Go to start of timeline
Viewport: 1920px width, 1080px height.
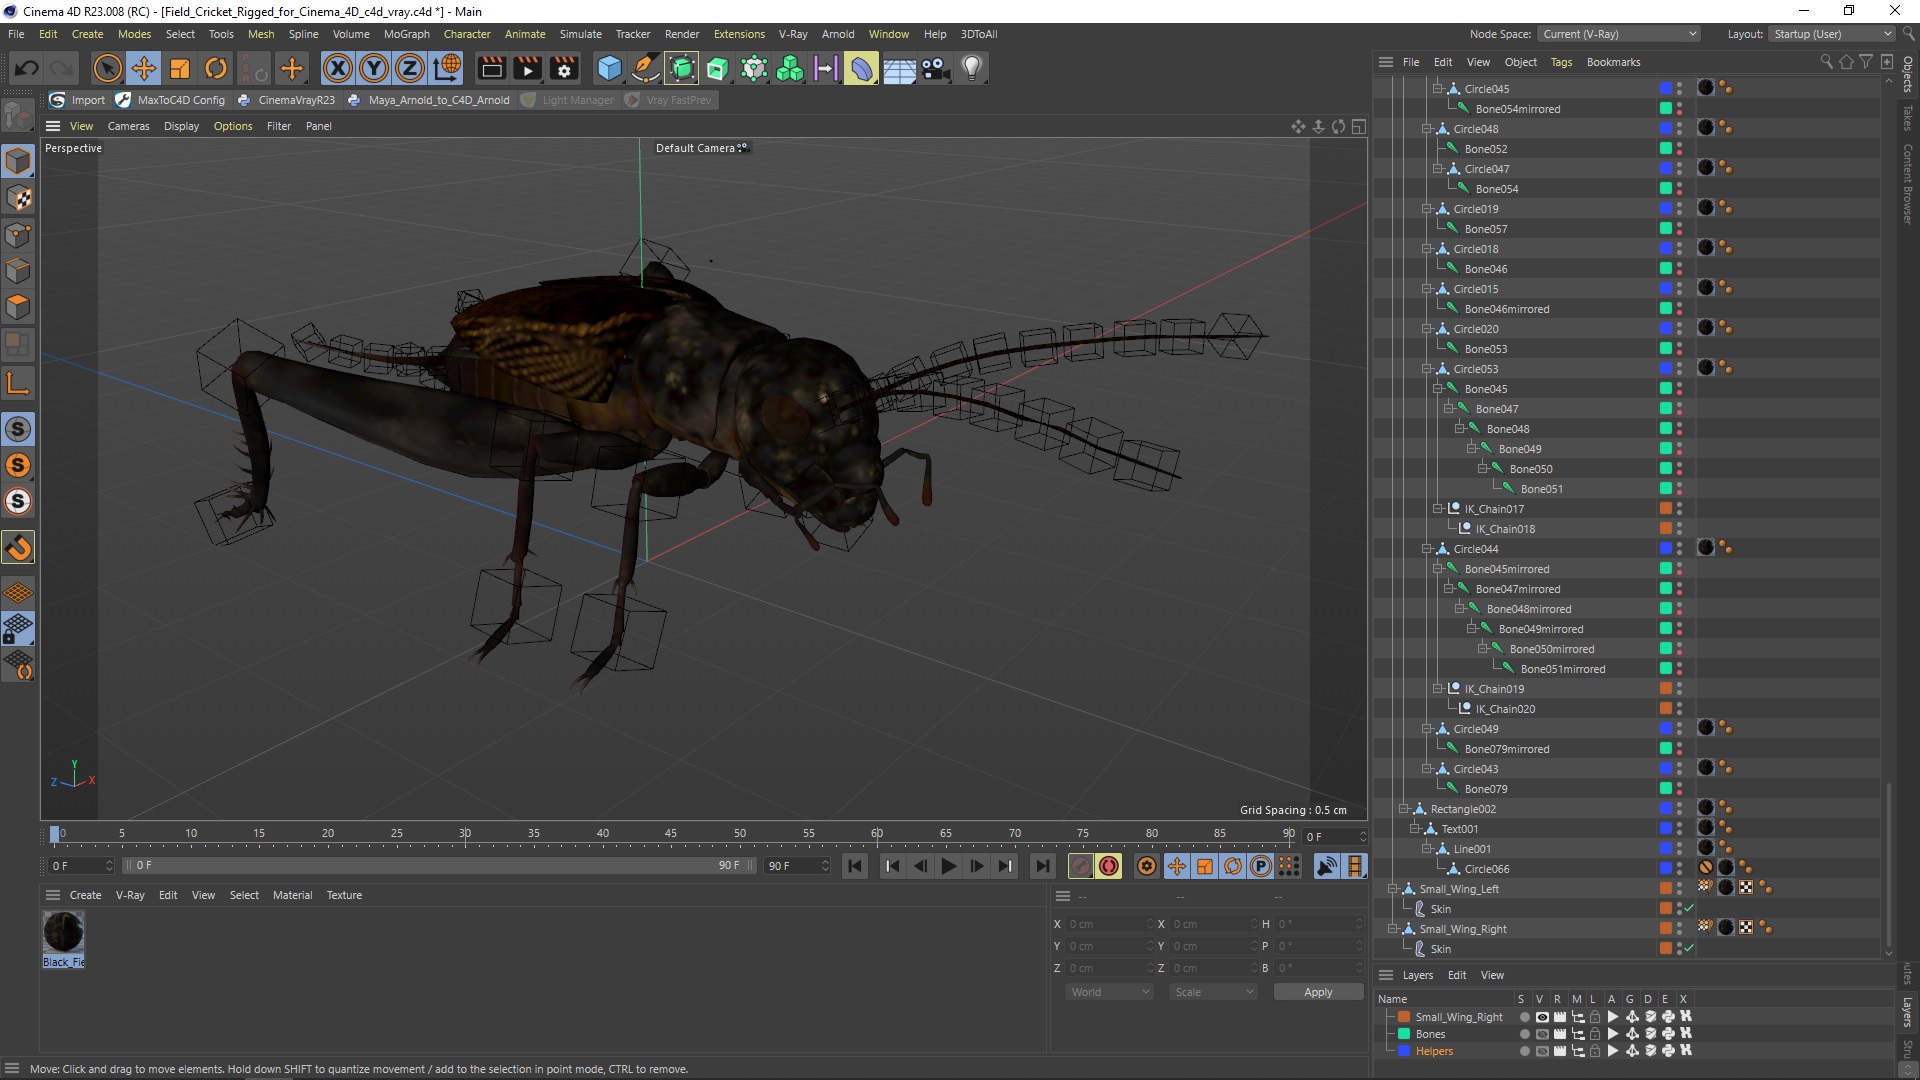coord(855,866)
